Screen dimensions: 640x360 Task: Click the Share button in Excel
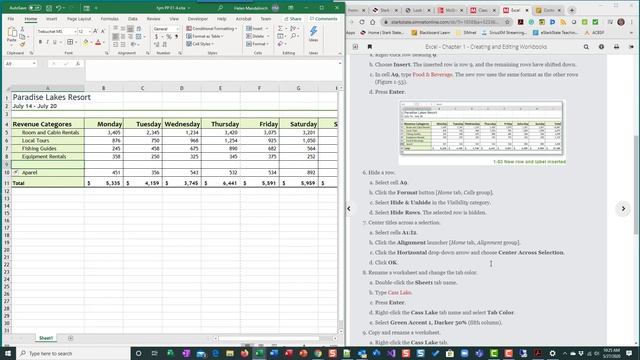pyautogui.click(x=293, y=19)
